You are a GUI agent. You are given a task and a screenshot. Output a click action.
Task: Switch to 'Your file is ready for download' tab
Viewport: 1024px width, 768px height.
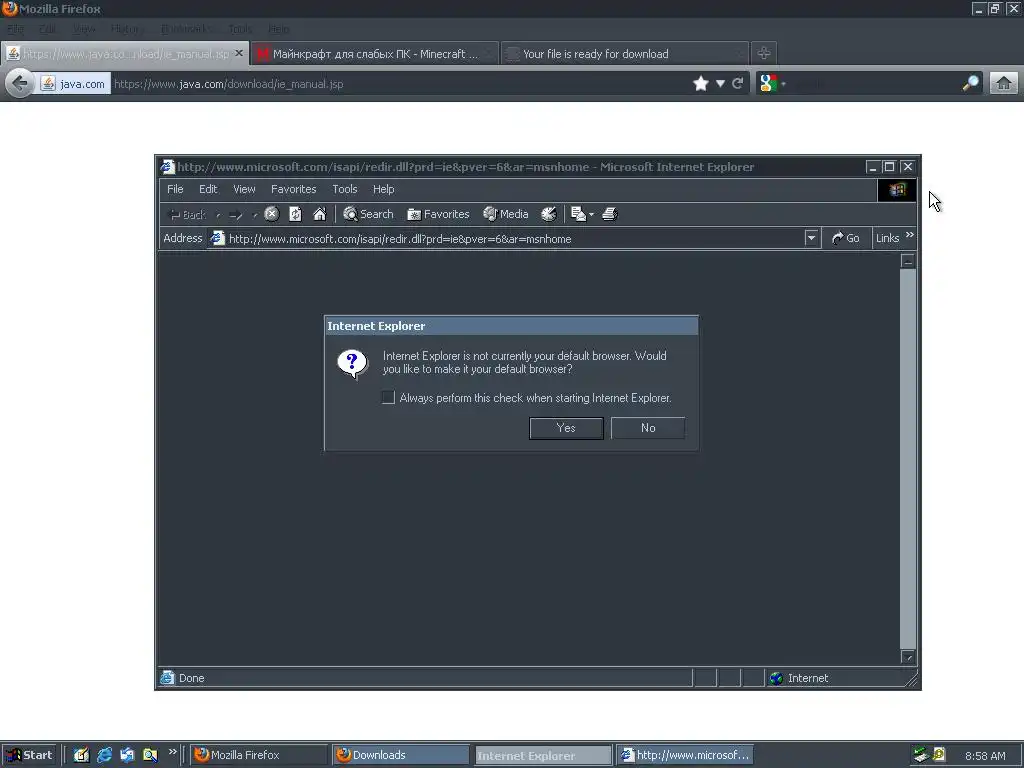(625, 54)
